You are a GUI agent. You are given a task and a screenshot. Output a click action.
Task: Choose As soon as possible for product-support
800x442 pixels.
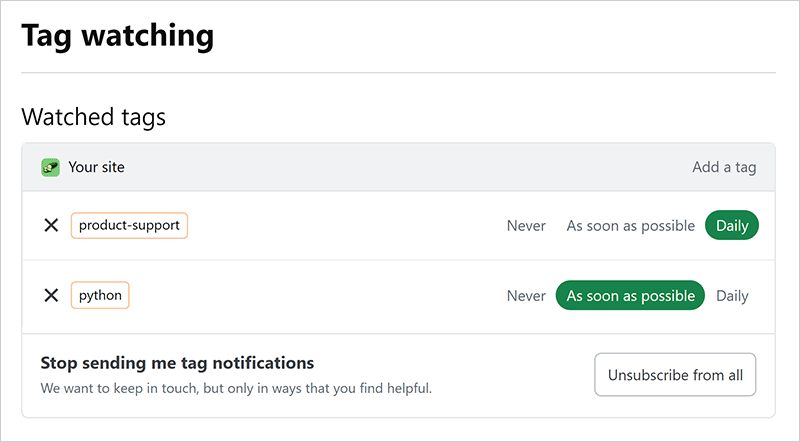click(x=630, y=226)
